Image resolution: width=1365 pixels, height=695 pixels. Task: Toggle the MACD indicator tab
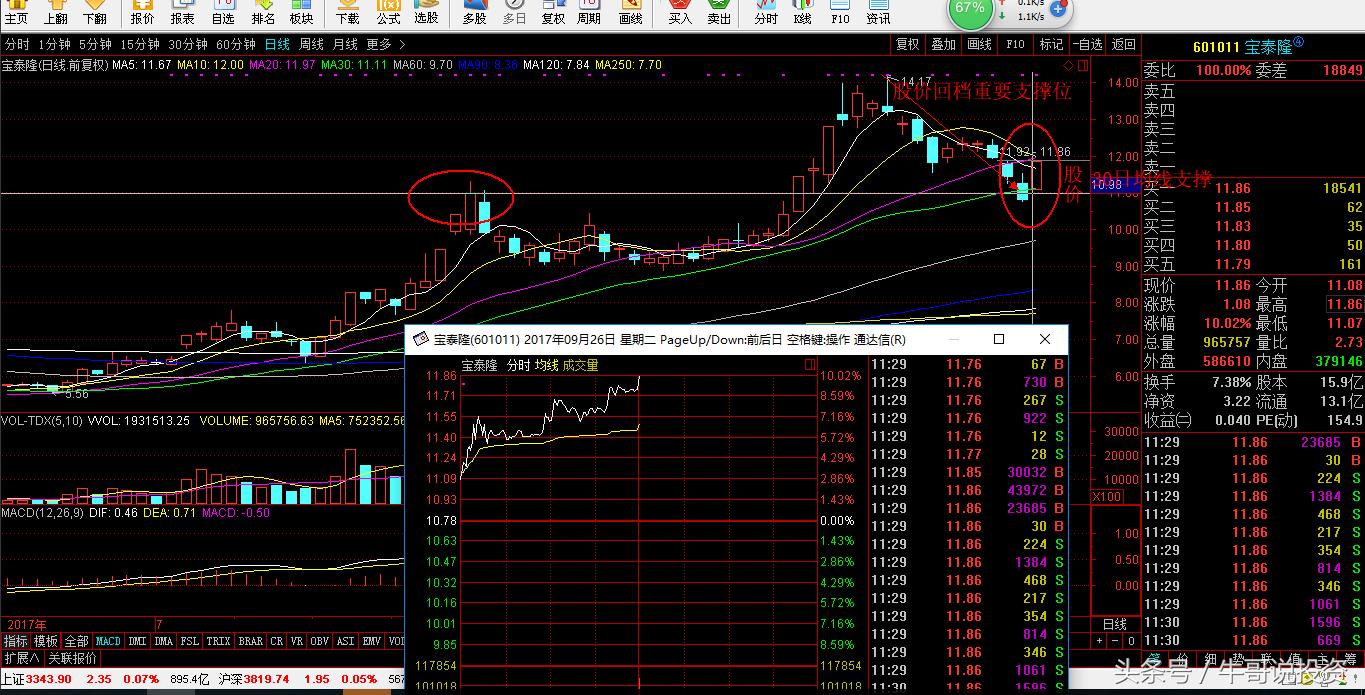[108, 641]
